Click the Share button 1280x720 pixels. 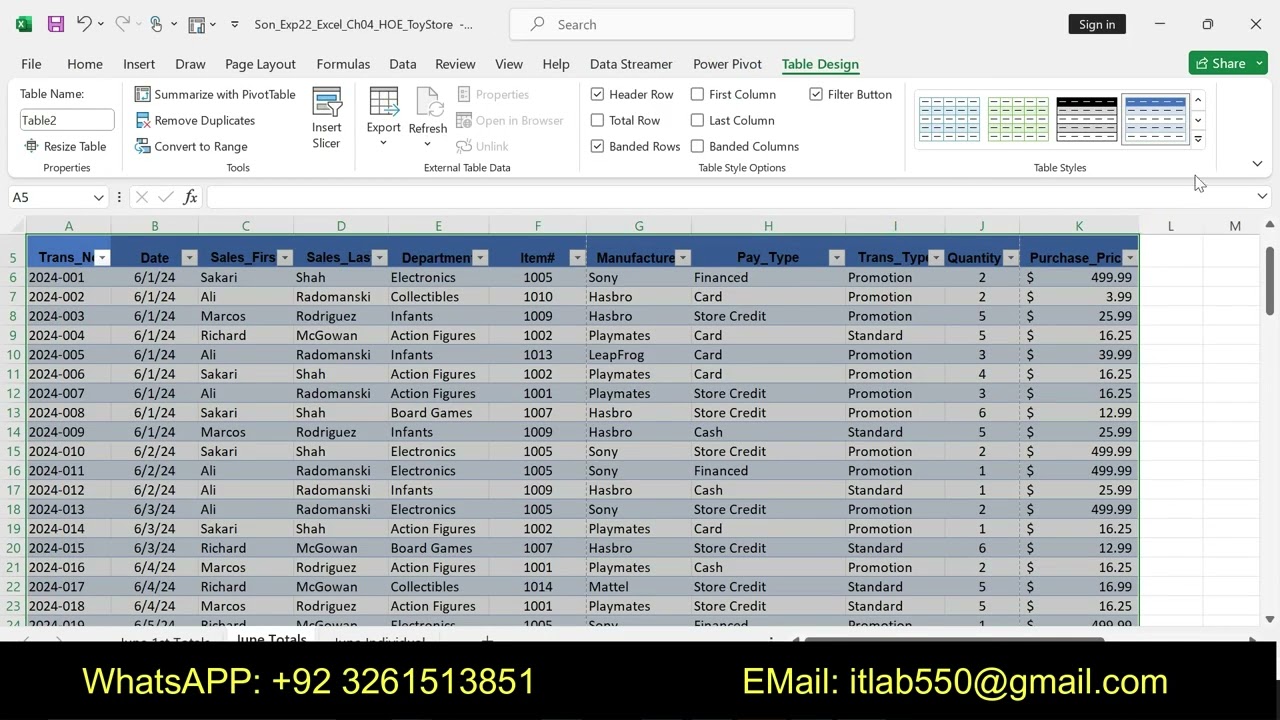(1228, 63)
